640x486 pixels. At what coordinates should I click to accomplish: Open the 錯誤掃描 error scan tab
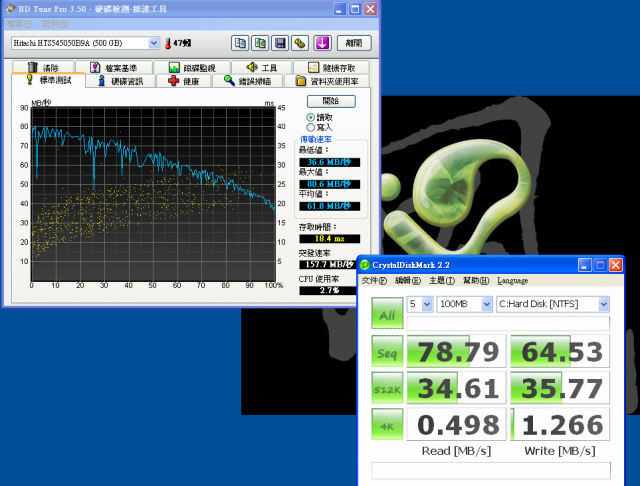click(248, 81)
